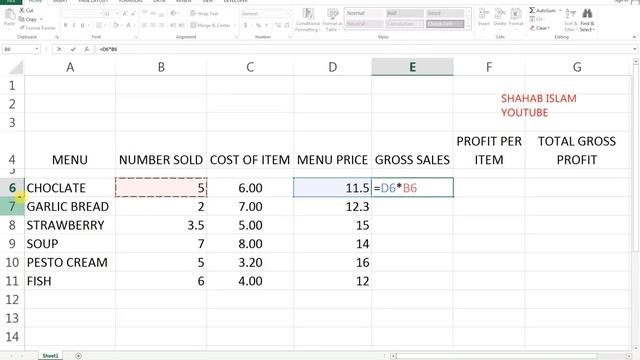Switch to the Sheet1 tab
Screen dimensions: 640x360
(x=51, y=356)
